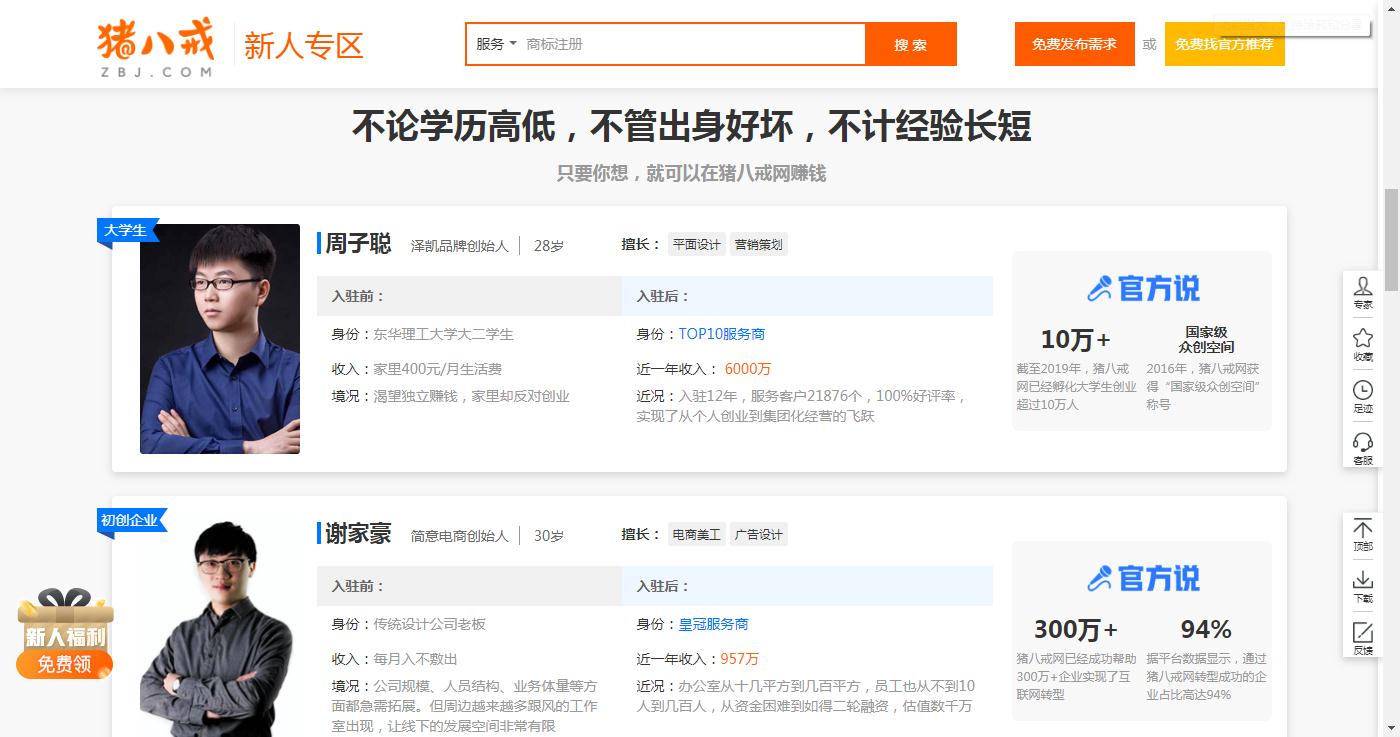Viewport: 1400px width, 737px height.
Task: Open the 专家 expert icon in sidebar
Action: (1362, 292)
